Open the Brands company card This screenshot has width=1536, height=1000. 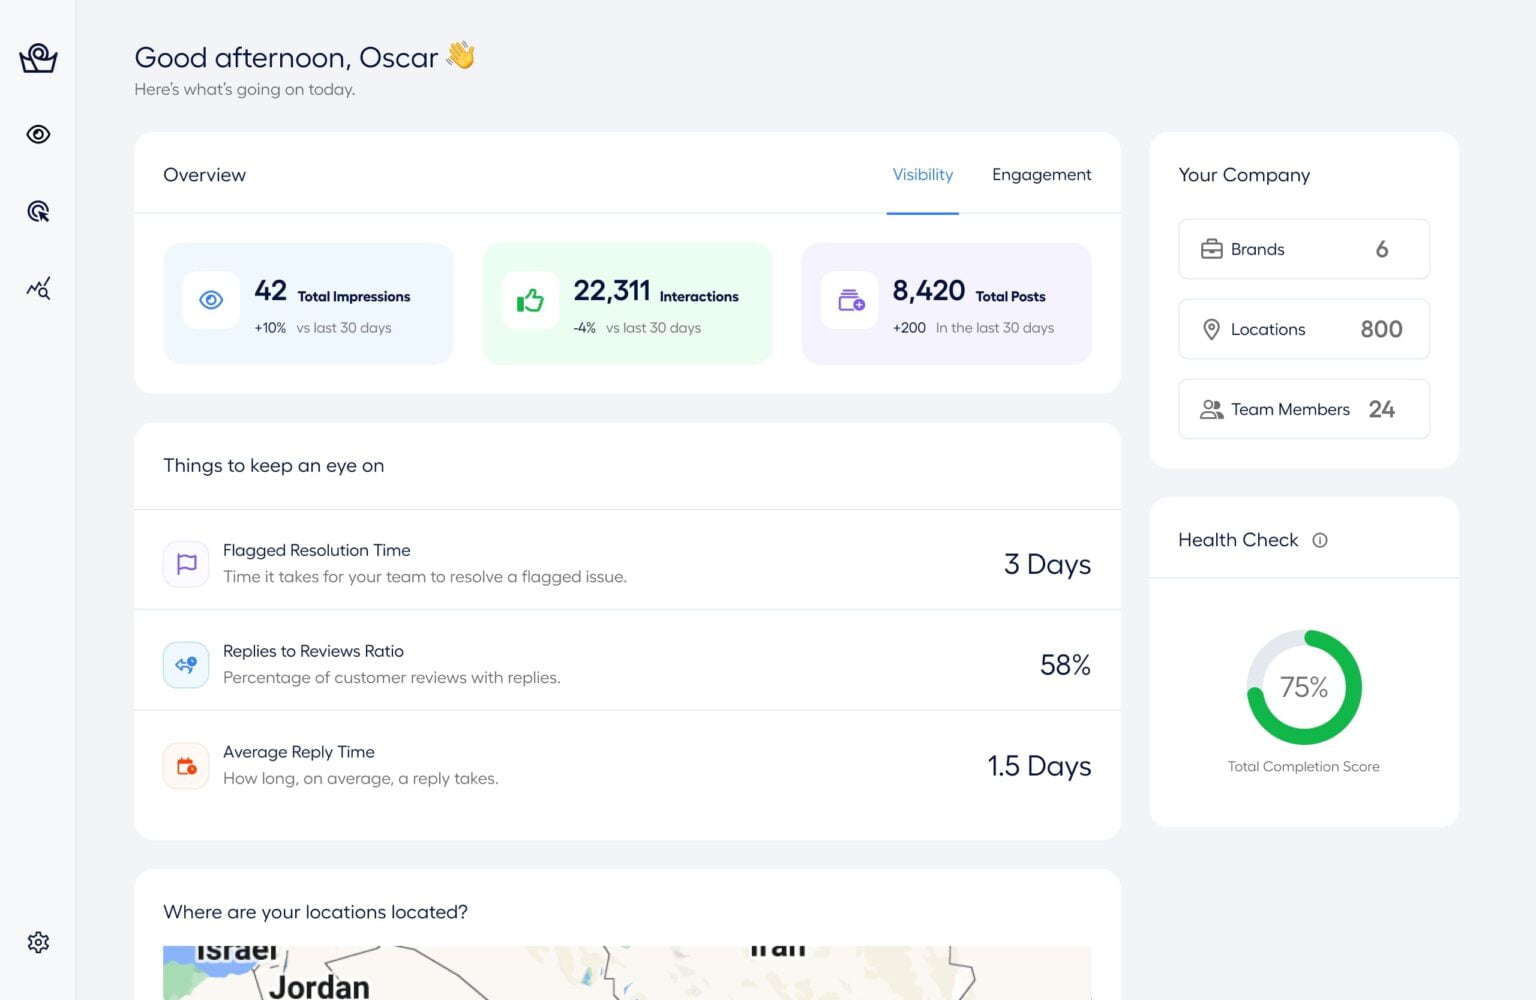tap(1303, 249)
